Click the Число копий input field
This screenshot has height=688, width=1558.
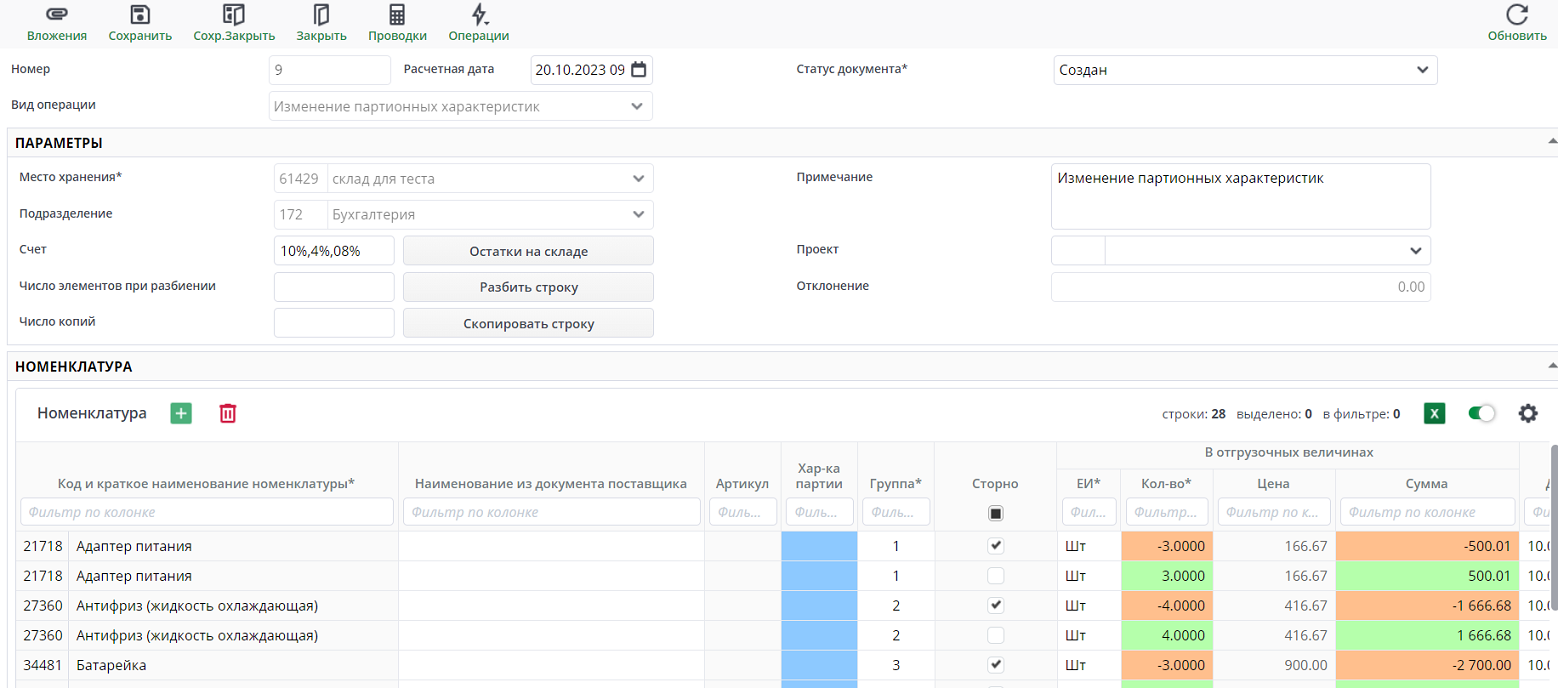(334, 323)
